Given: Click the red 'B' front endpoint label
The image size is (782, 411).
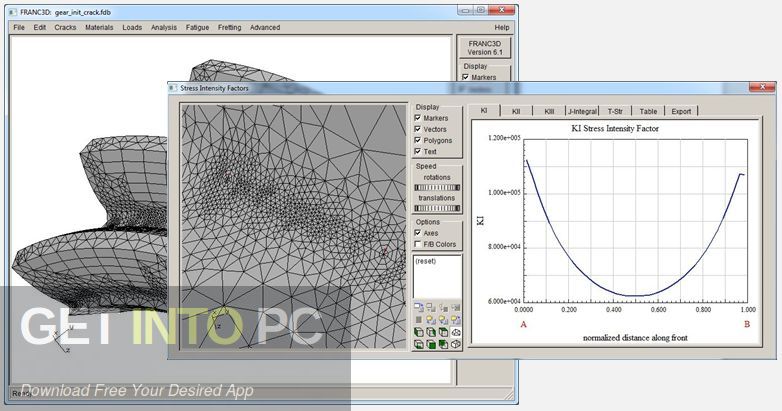Looking at the screenshot, I should 747,324.
